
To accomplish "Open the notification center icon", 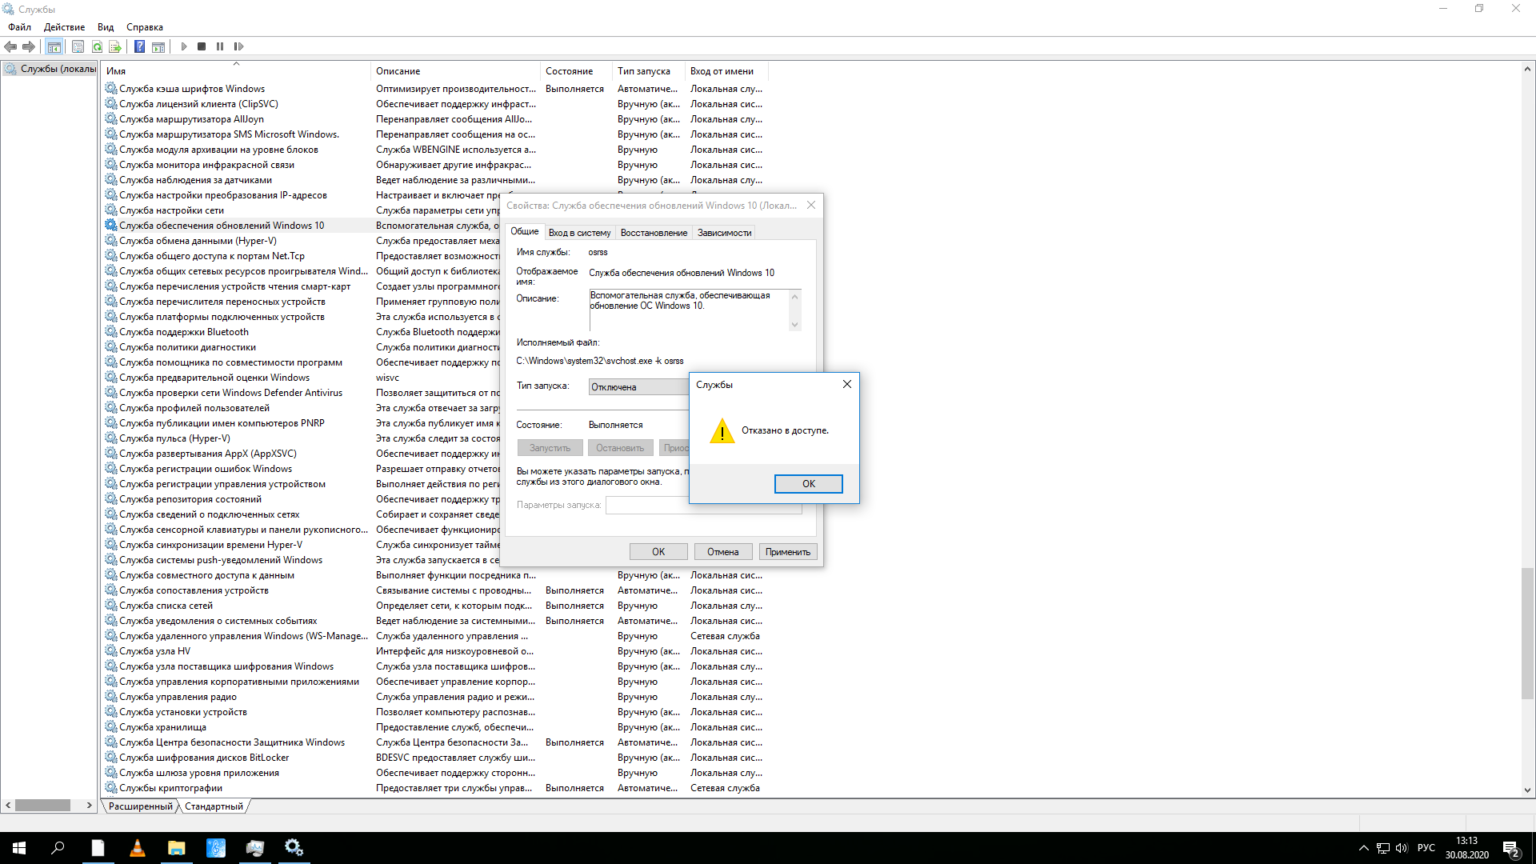I will [x=1511, y=849].
